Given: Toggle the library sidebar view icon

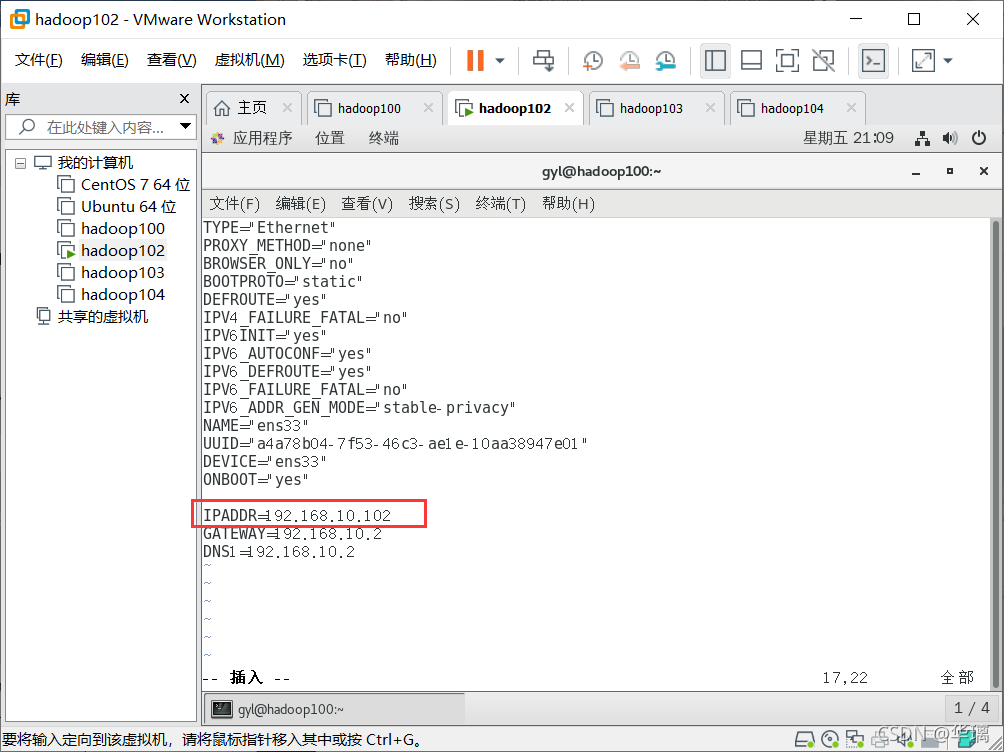Looking at the screenshot, I should click(715, 61).
